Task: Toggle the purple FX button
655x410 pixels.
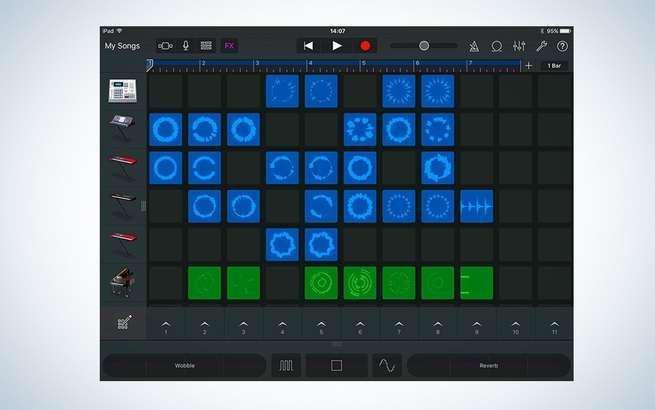Action: pyautogui.click(x=229, y=46)
